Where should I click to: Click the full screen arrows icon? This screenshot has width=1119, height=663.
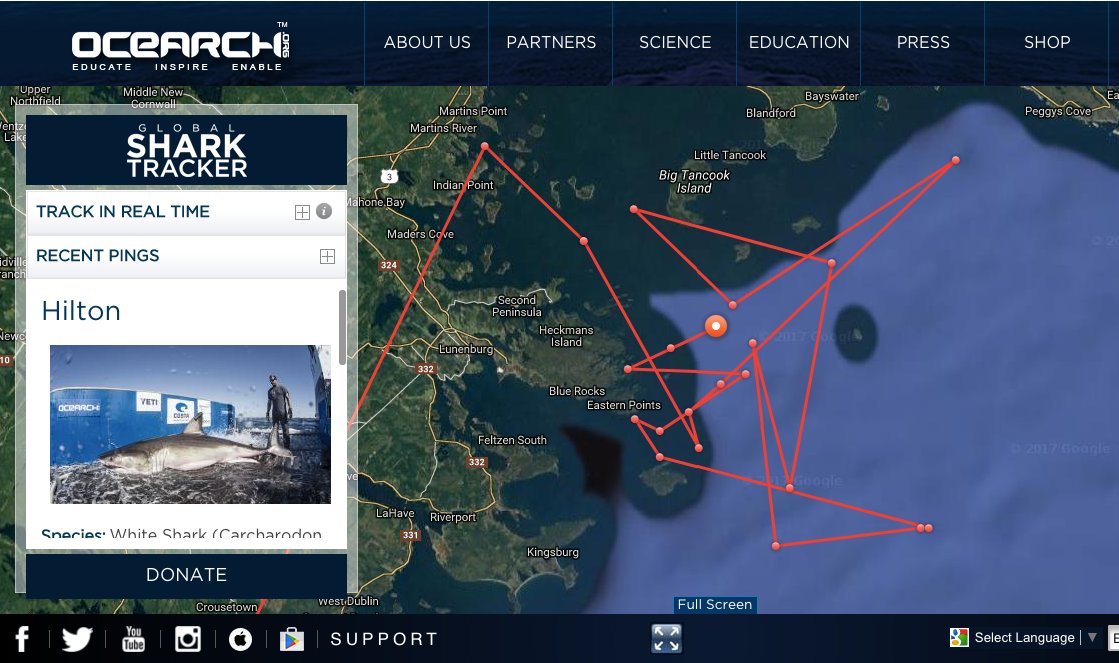(667, 638)
